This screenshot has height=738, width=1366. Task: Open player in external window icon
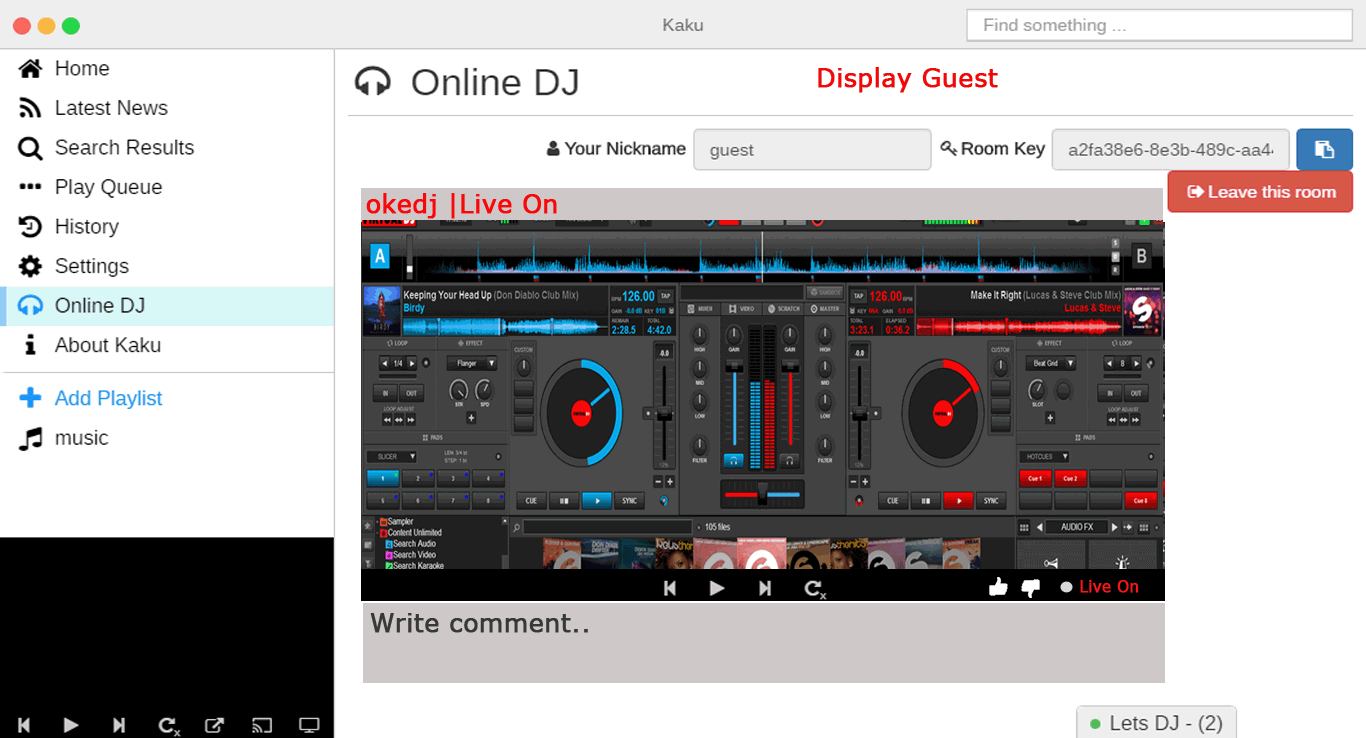[215, 725]
